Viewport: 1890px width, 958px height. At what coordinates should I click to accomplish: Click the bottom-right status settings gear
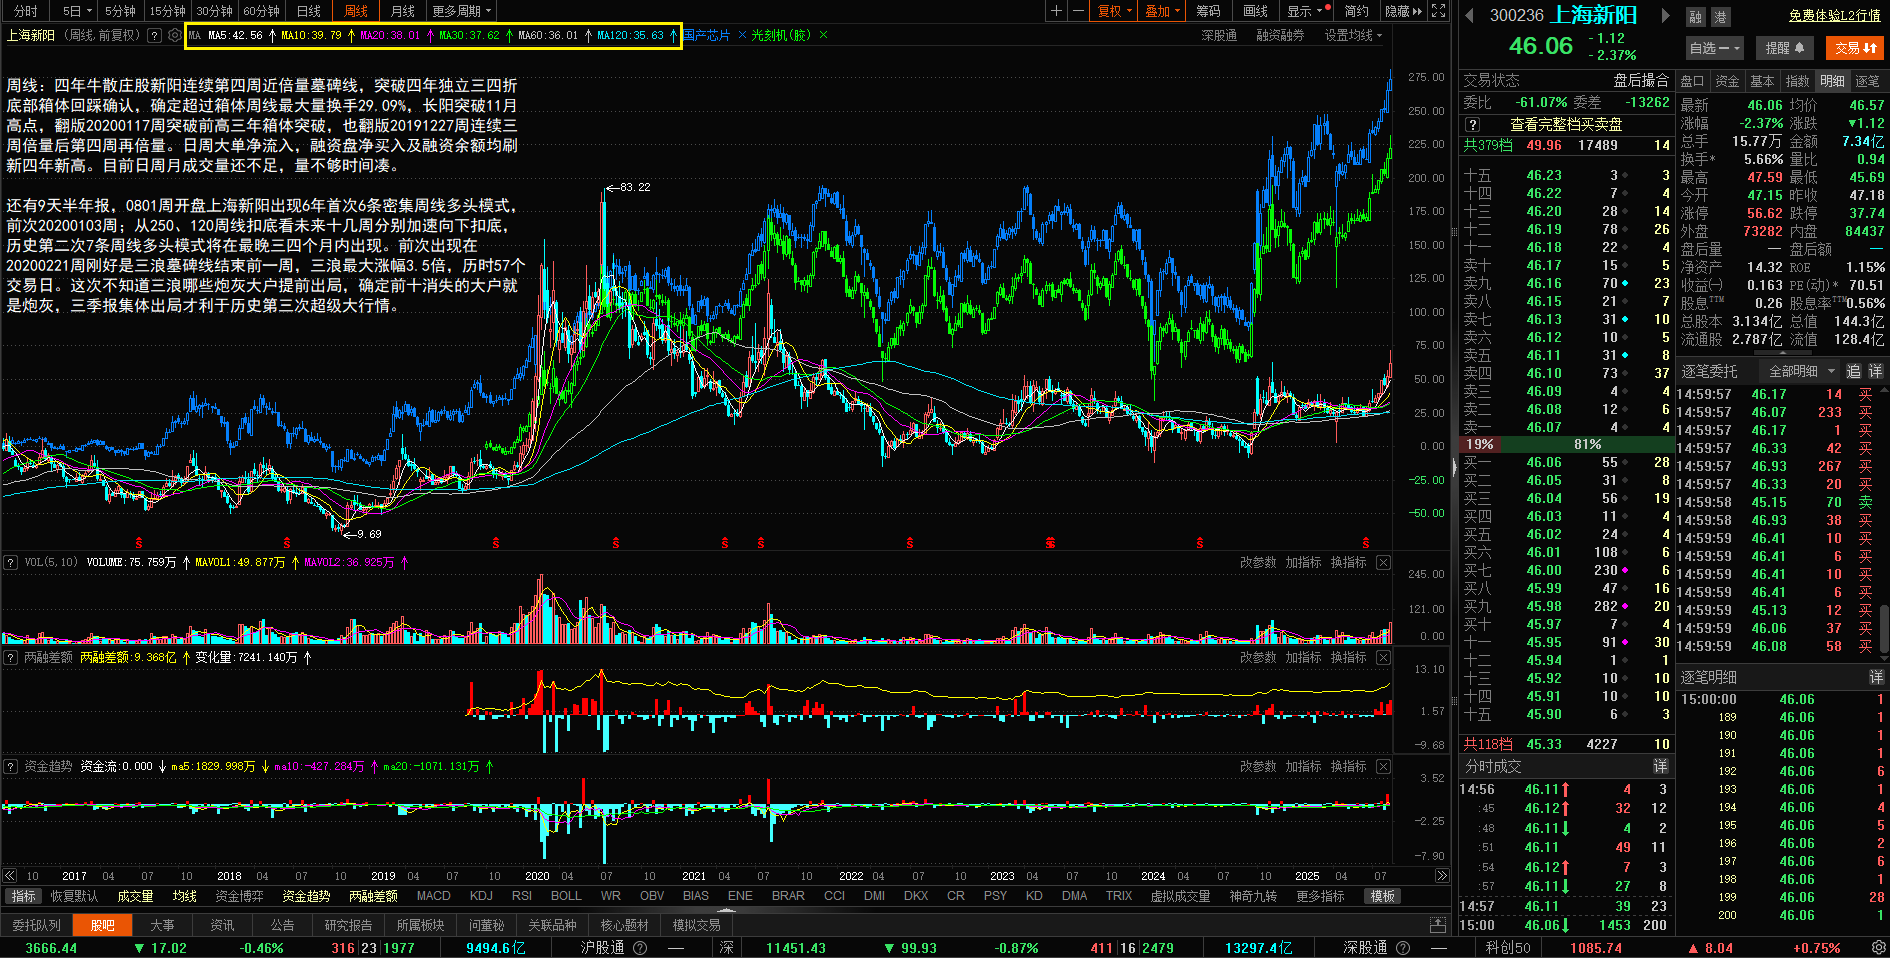pos(1878,947)
